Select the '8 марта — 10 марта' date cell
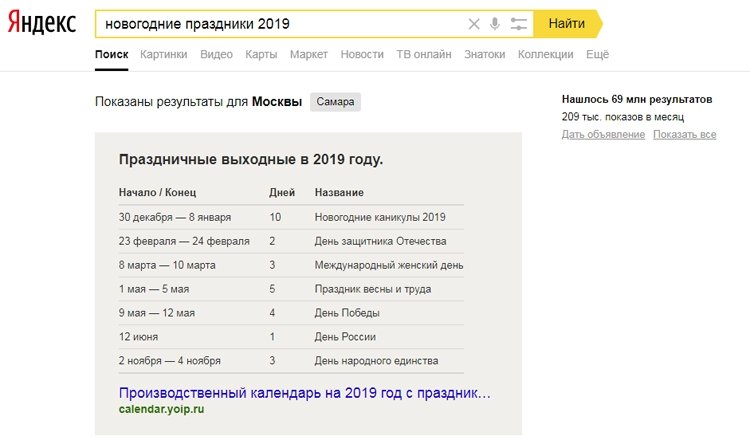Viewport: 750px width, 444px height. pyautogui.click(x=167, y=265)
